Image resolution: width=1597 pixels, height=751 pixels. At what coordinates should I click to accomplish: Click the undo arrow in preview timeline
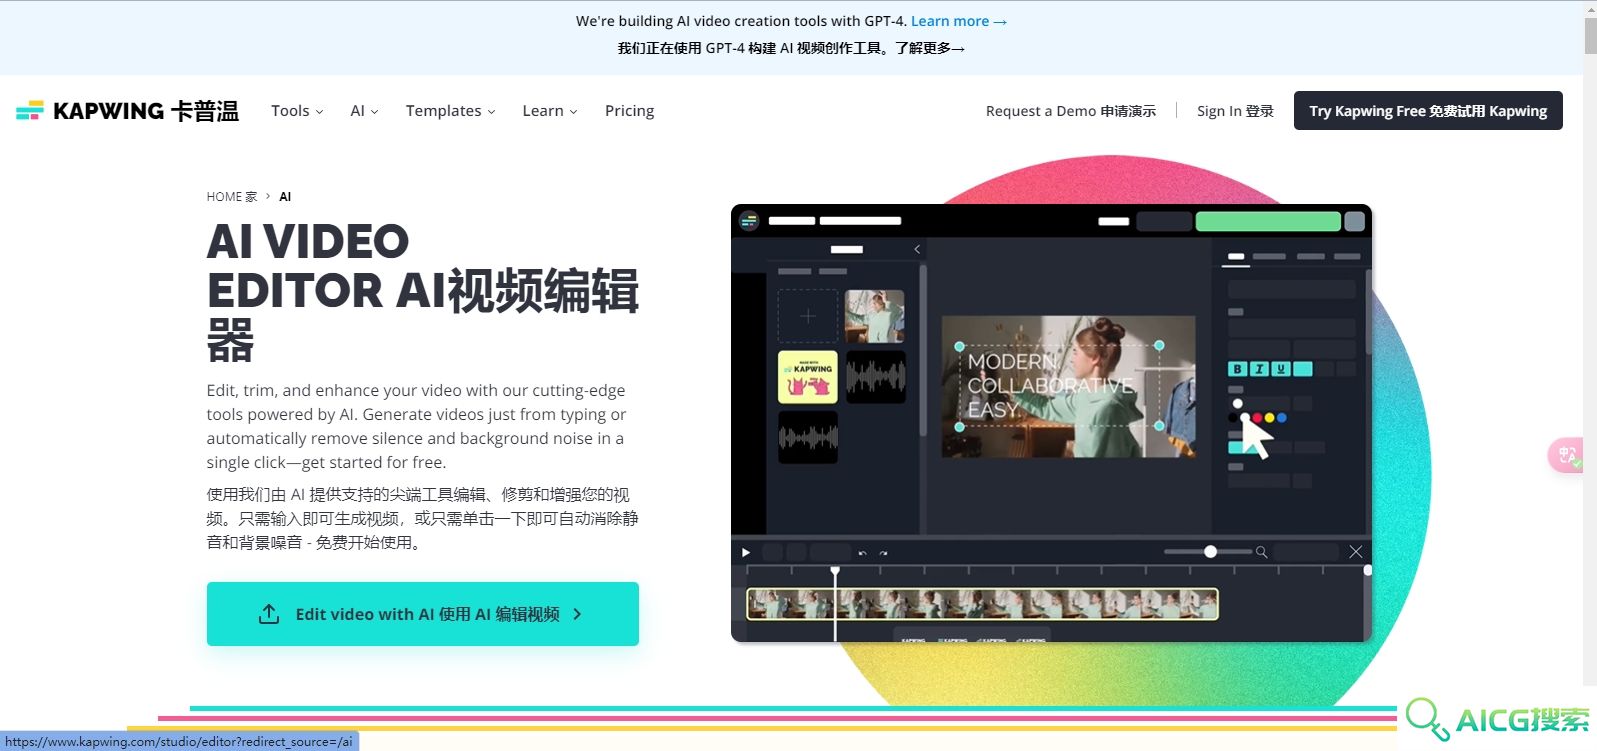(862, 553)
